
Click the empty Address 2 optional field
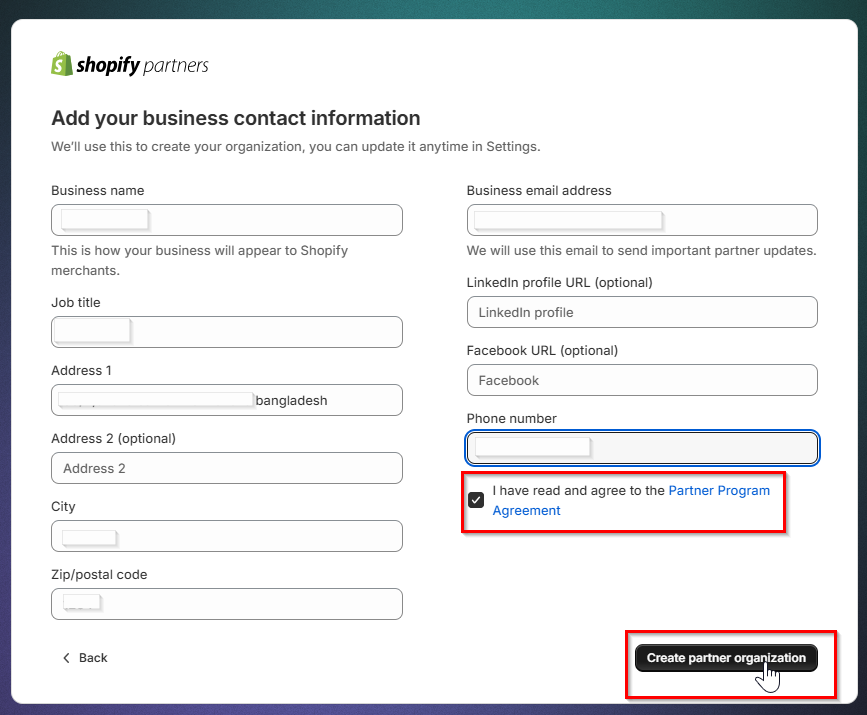(226, 468)
